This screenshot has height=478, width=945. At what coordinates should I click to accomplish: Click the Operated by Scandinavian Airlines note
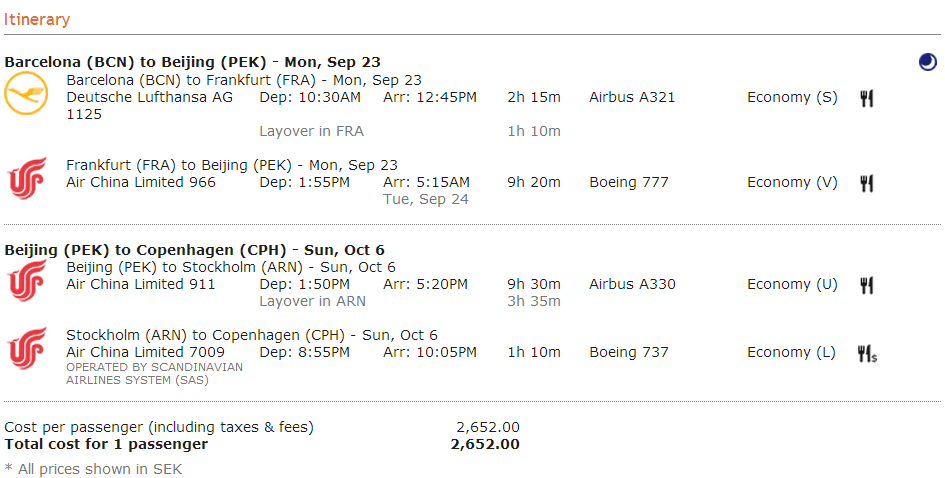[x=154, y=373]
